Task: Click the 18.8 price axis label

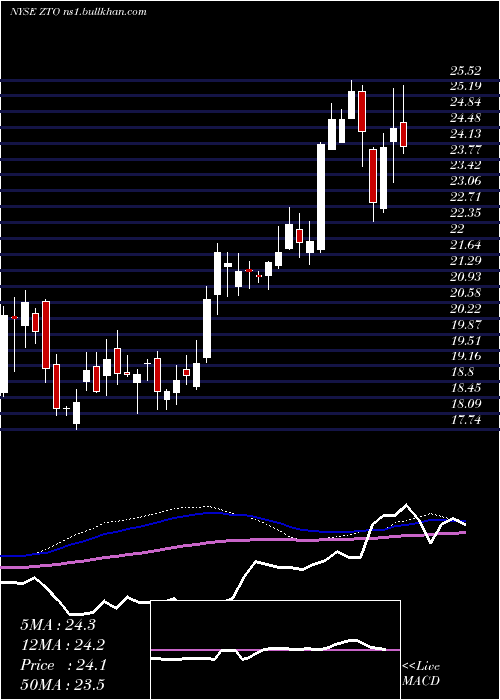Action: point(462,372)
